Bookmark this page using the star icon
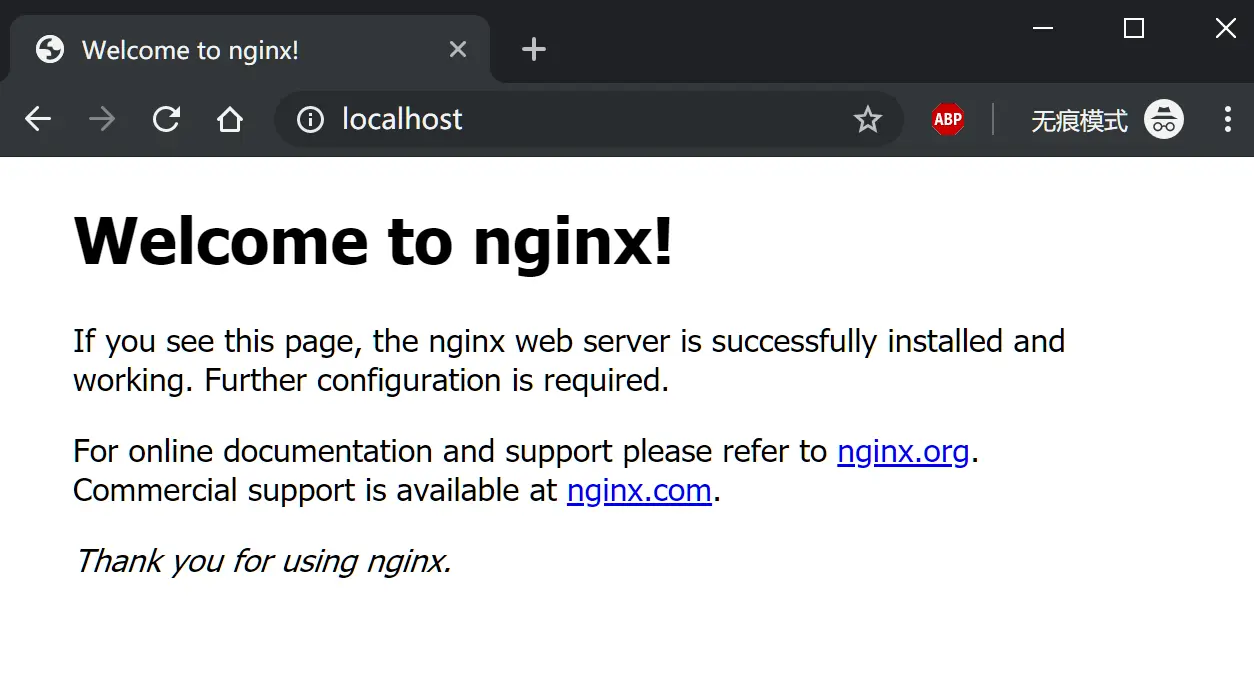1254x681 pixels. pos(868,119)
